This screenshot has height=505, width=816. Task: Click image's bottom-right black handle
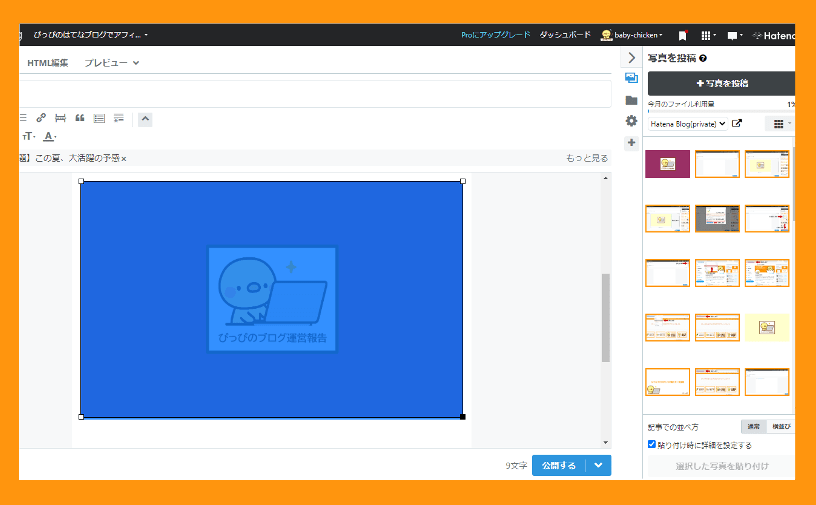[x=463, y=417]
